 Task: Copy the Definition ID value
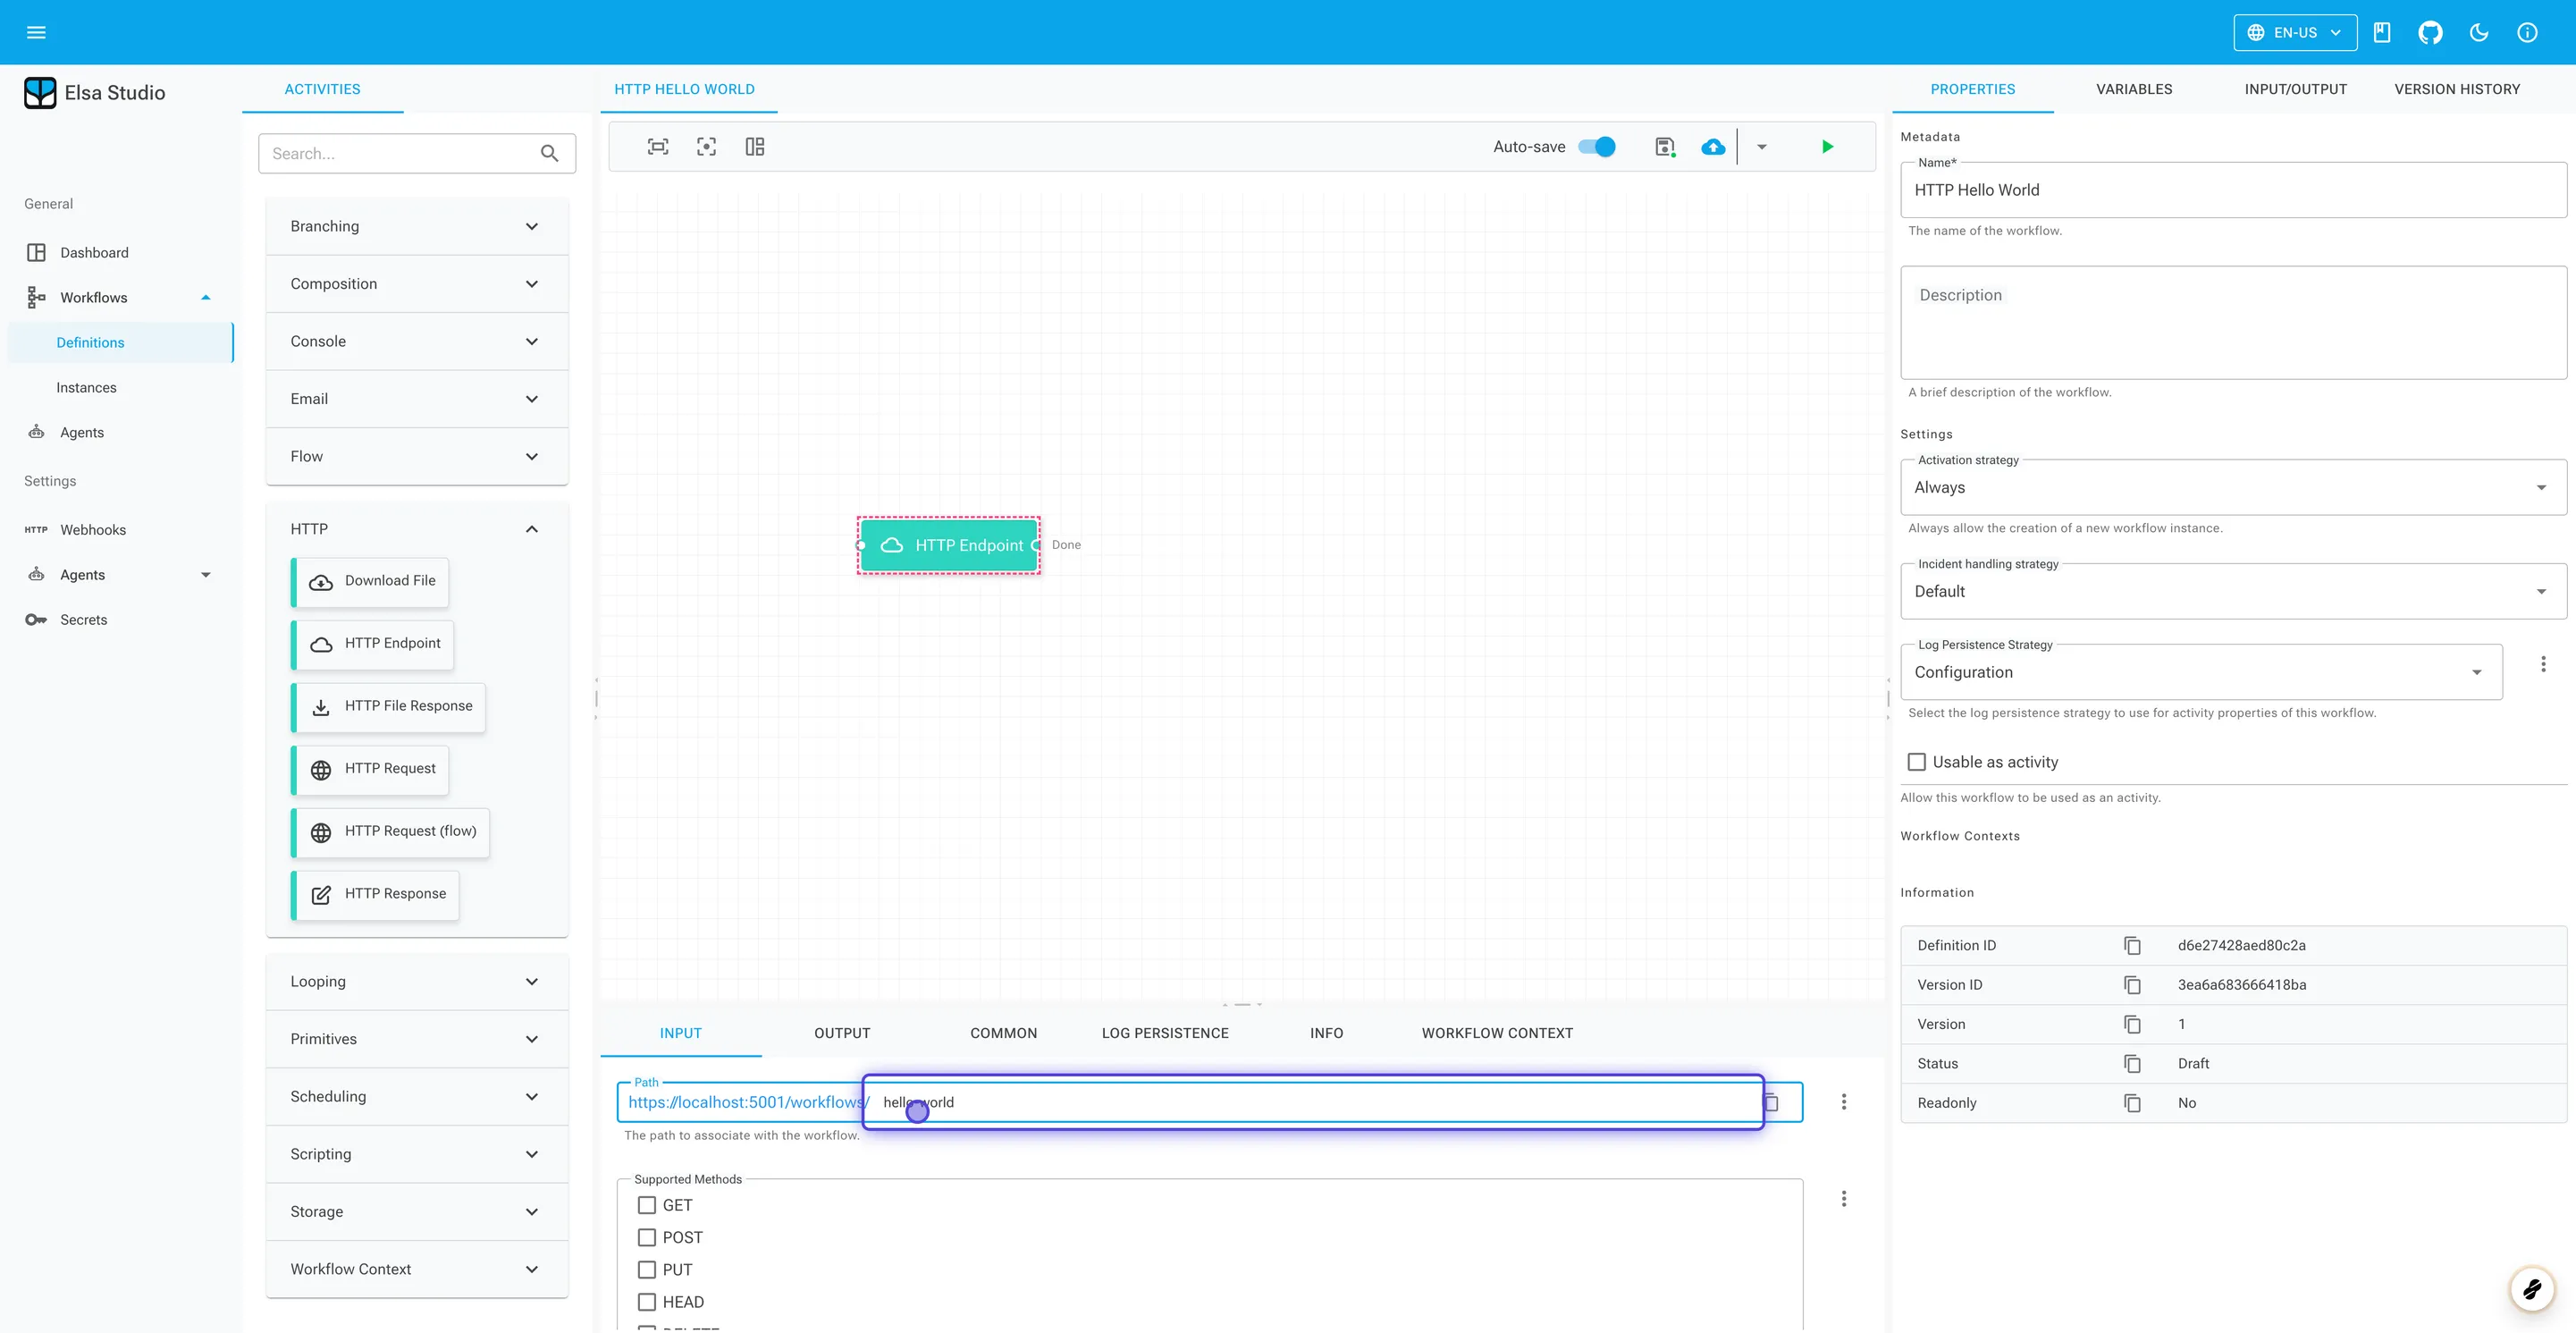coord(2132,945)
